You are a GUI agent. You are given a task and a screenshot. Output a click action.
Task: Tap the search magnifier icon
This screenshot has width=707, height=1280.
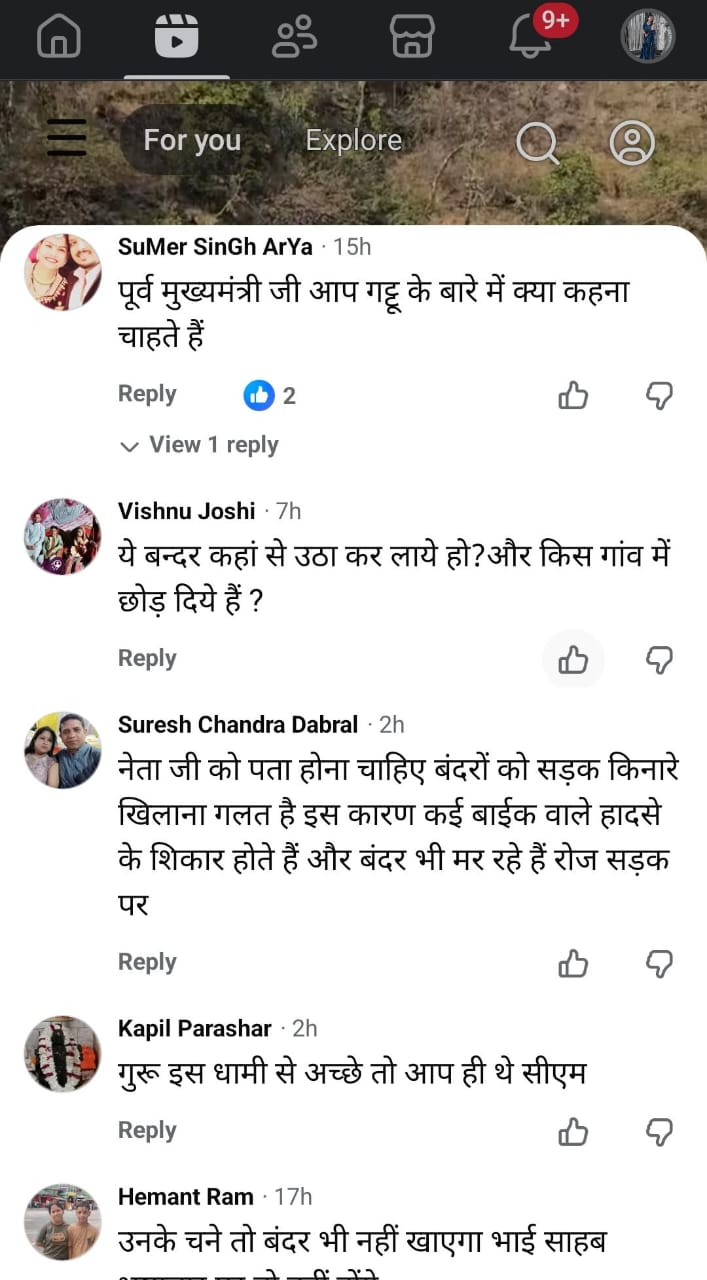(x=537, y=143)
